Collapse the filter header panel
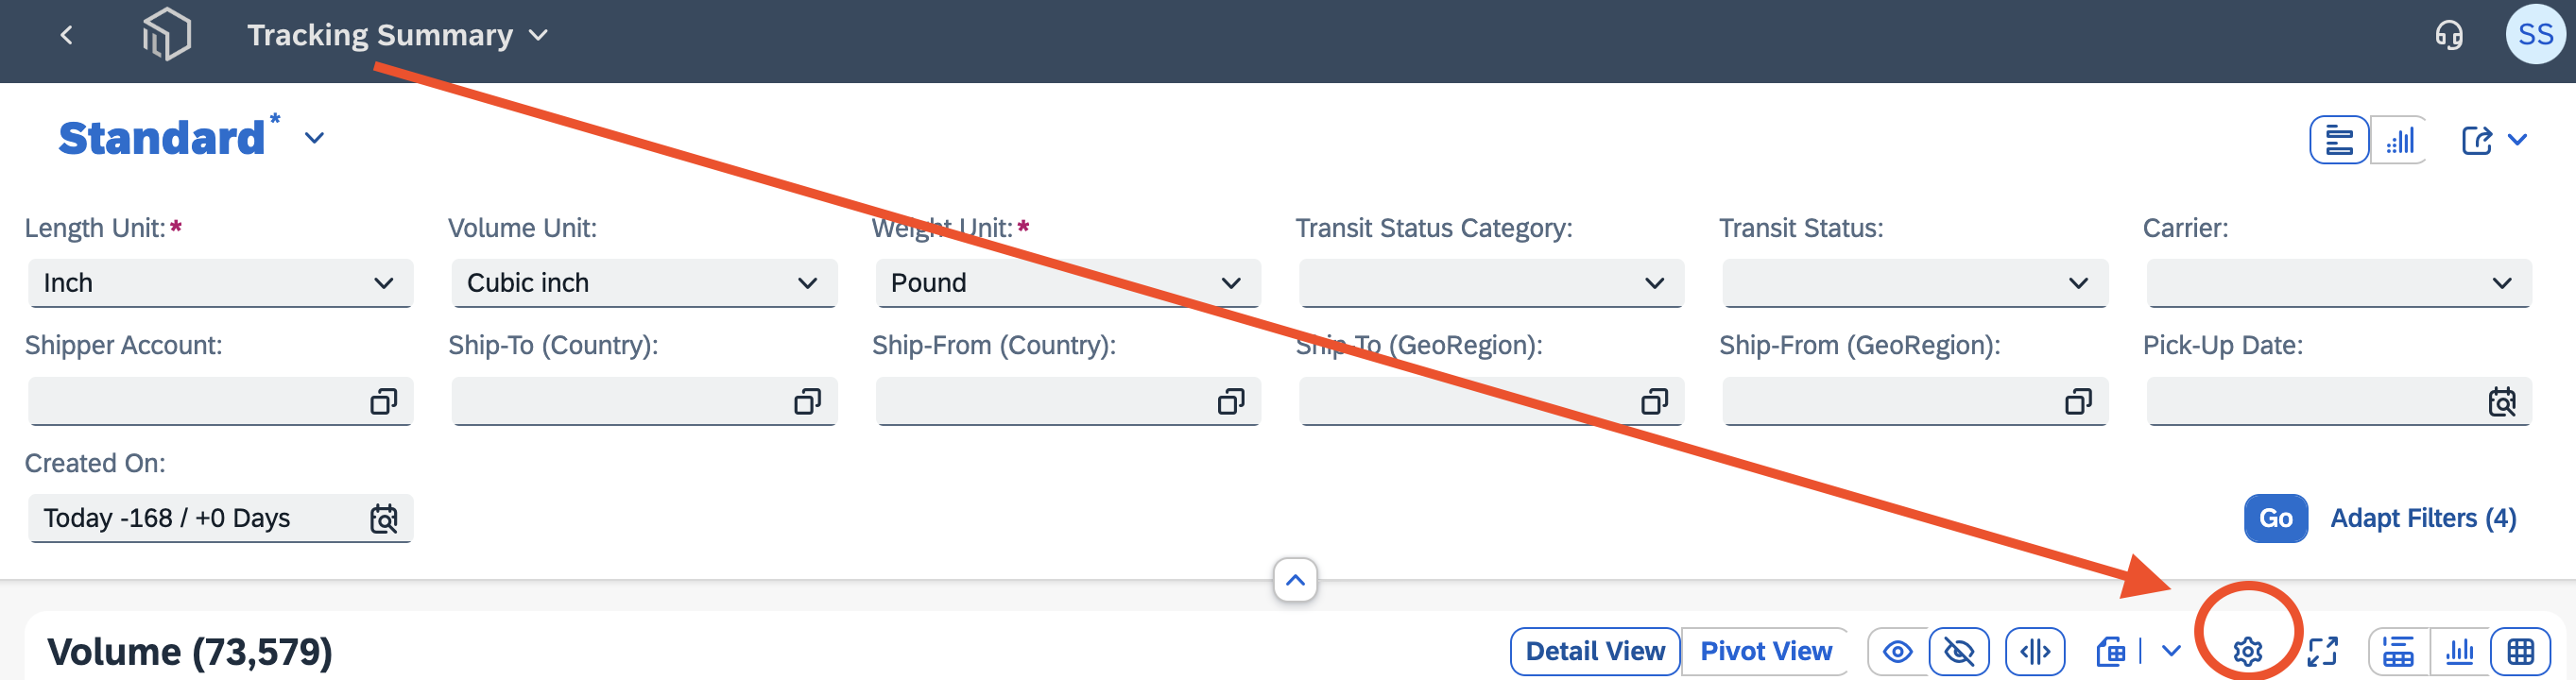The height and width of the screenshot is (680, 2576). tap(1295, 580)
